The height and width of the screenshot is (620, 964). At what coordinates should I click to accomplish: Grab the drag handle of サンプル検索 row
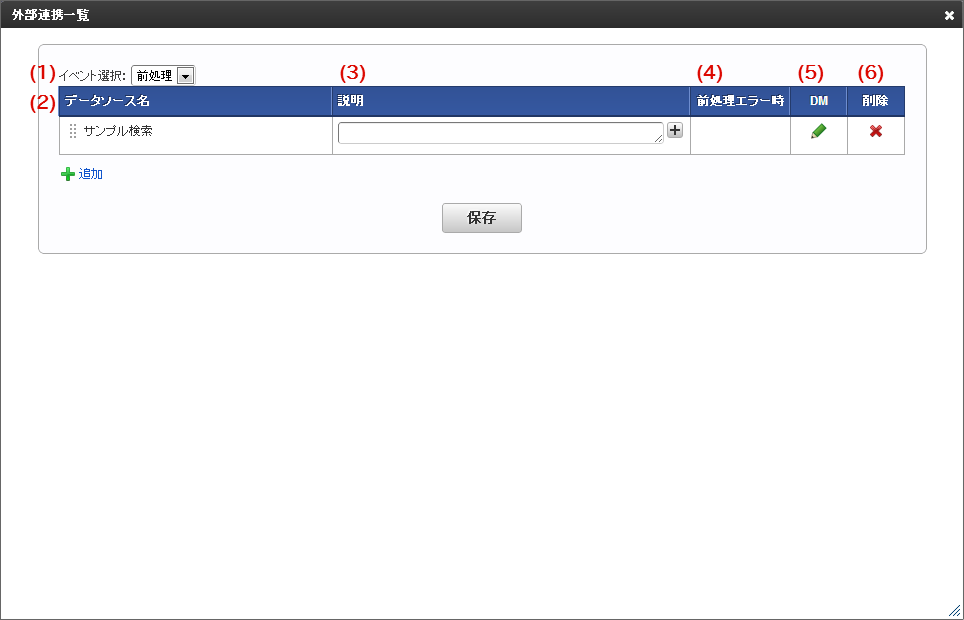pyautogui.click(x=73, y=131)
